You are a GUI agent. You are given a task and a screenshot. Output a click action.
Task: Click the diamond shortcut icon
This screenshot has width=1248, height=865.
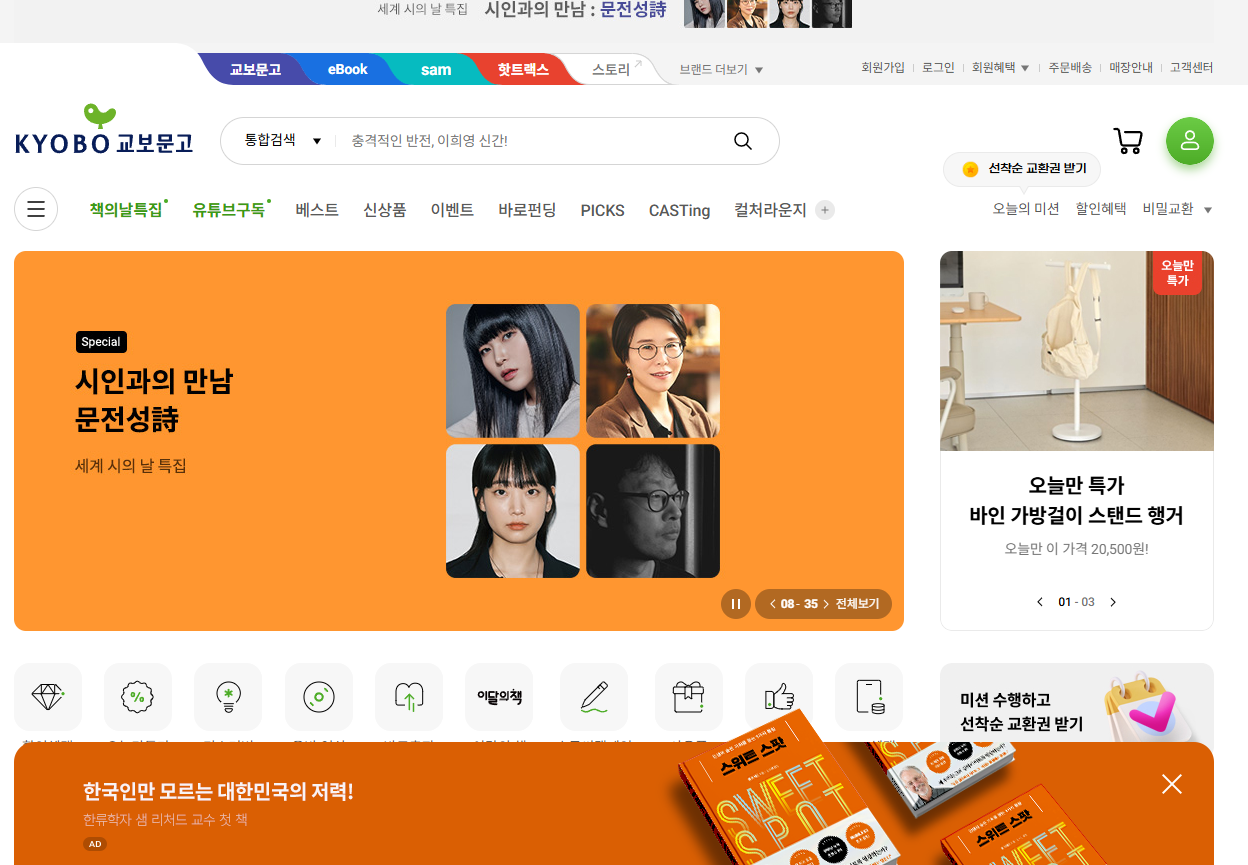click(48, 697)
